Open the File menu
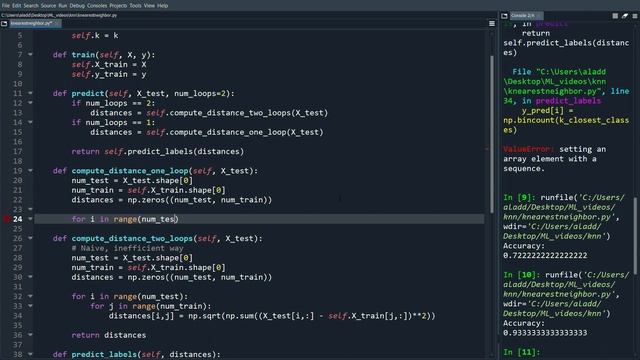640x360 pixels. [5, 6]
